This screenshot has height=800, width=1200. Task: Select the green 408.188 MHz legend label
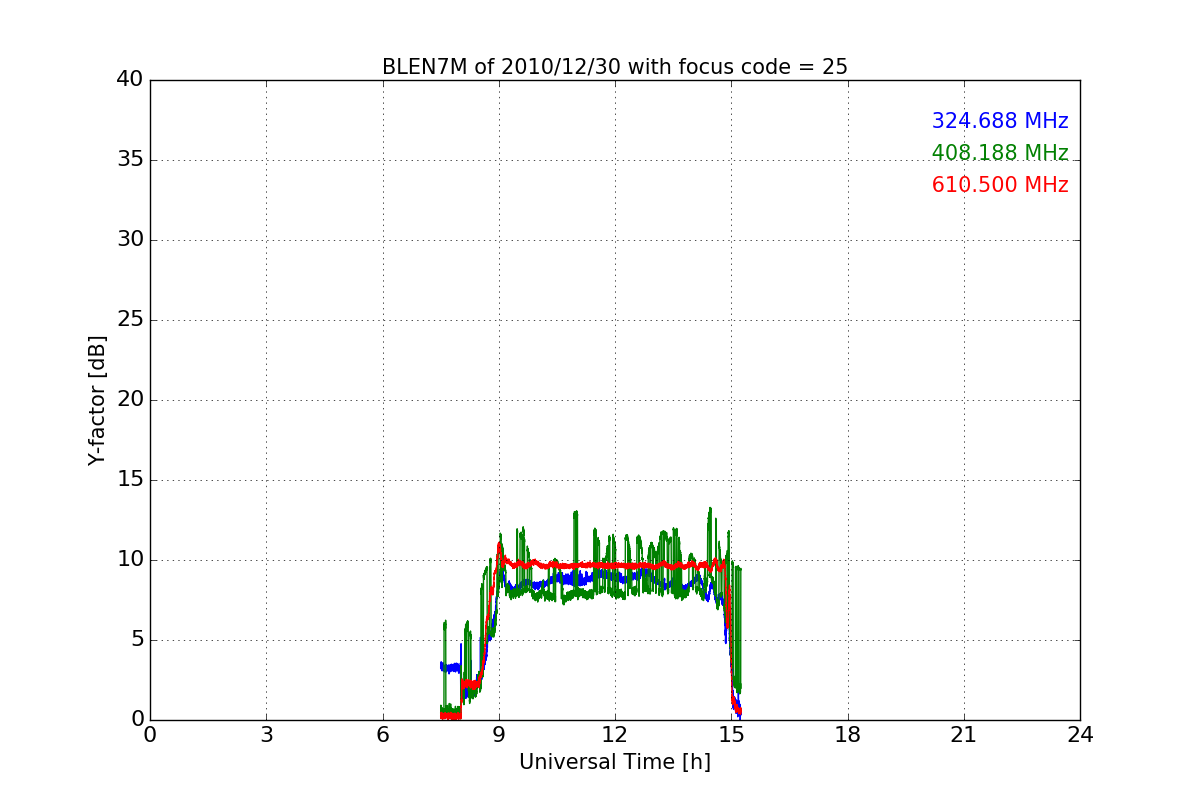pyautogui.click(x=1000, y=153)
